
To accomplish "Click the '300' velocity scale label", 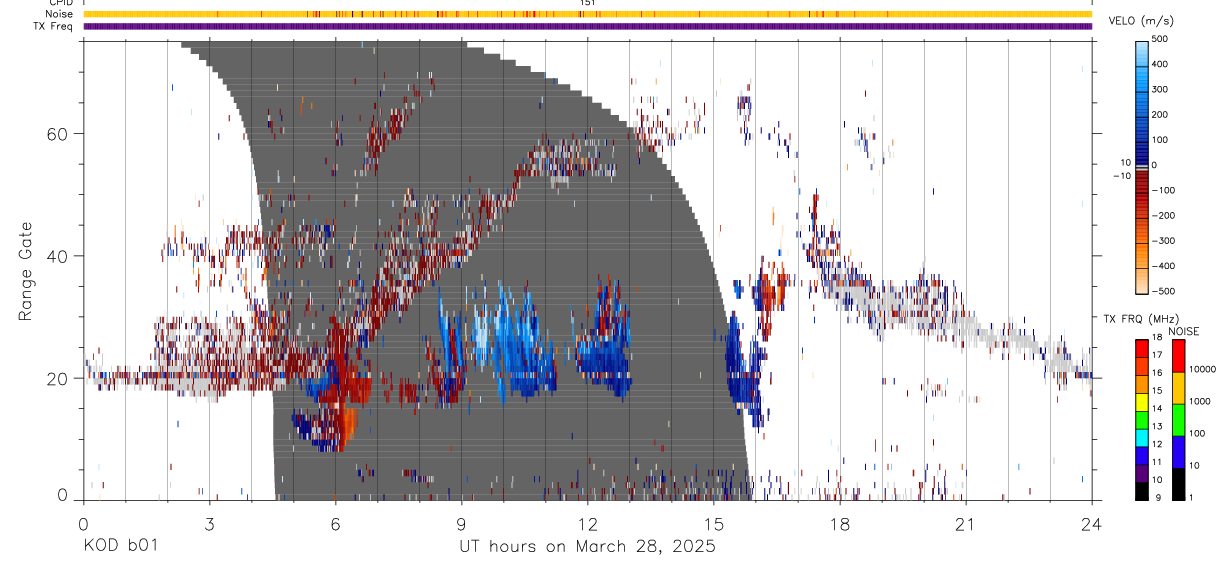I will pyautogui.click(x=1160, y=89).
